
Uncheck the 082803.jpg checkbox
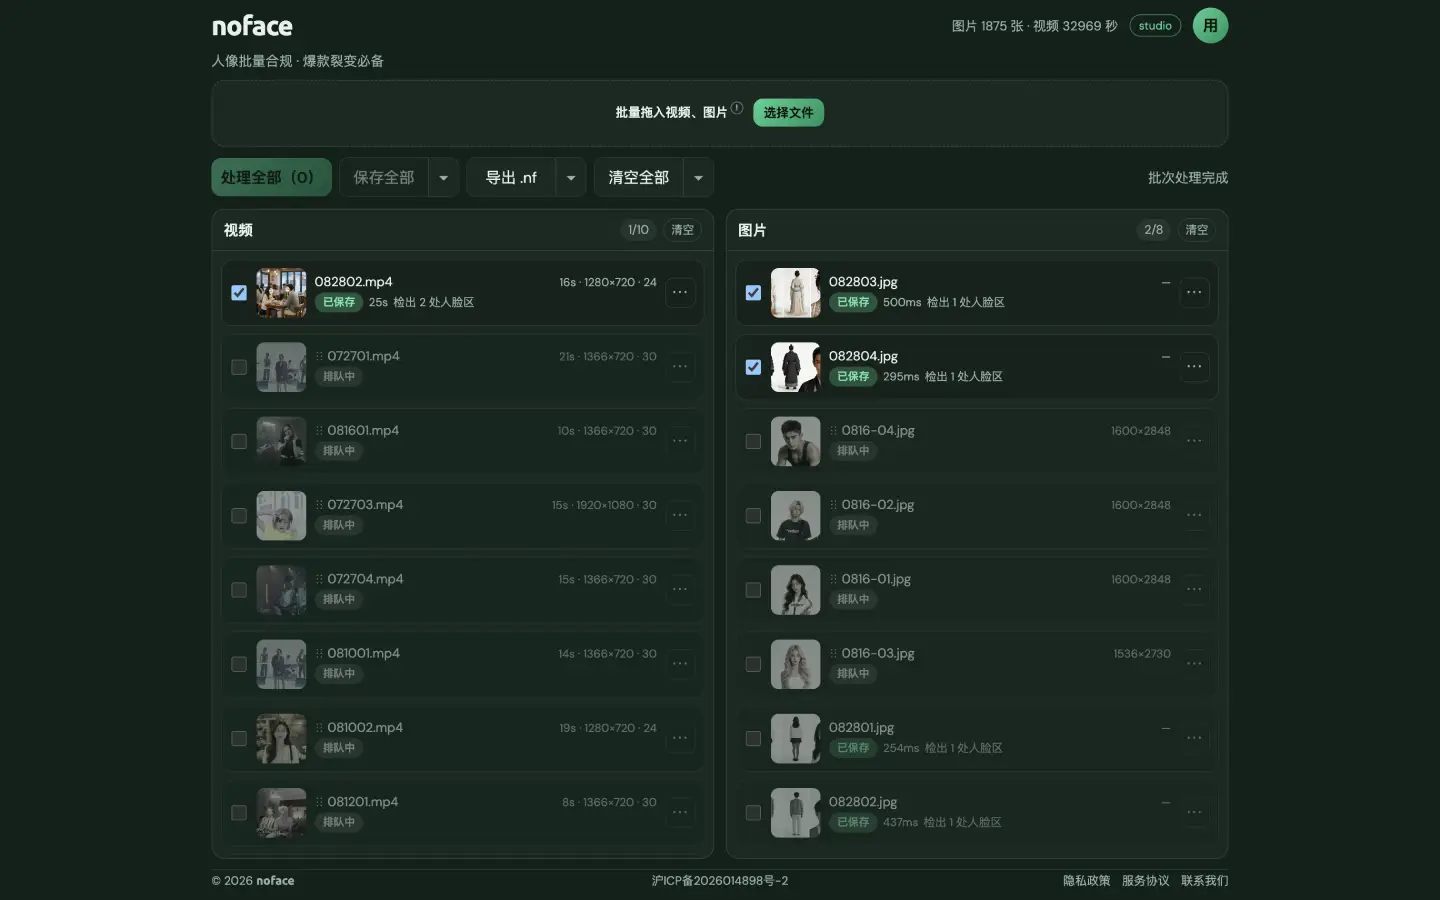753,293
